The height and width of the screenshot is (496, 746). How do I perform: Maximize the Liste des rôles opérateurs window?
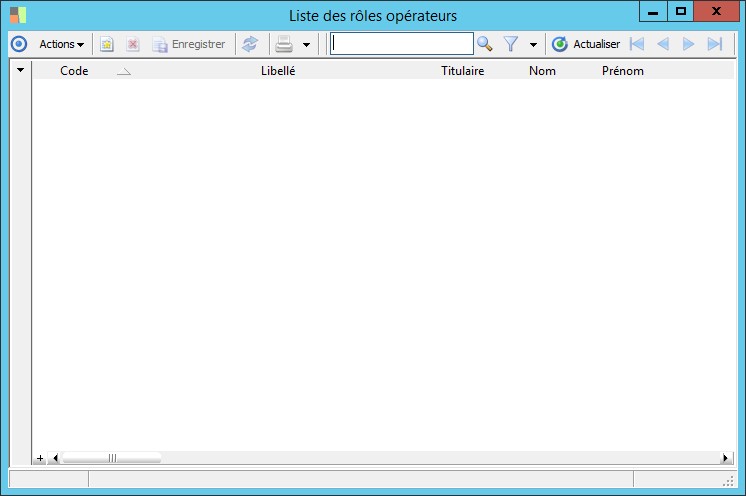tap(681, 11)
